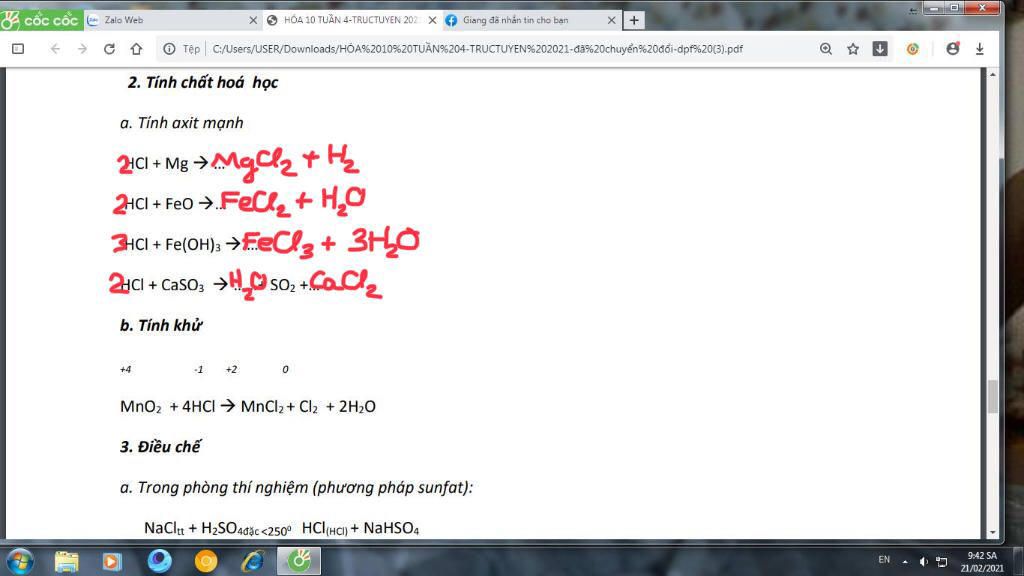
Task: Click the EN language indicator
Action: [884, 560]
